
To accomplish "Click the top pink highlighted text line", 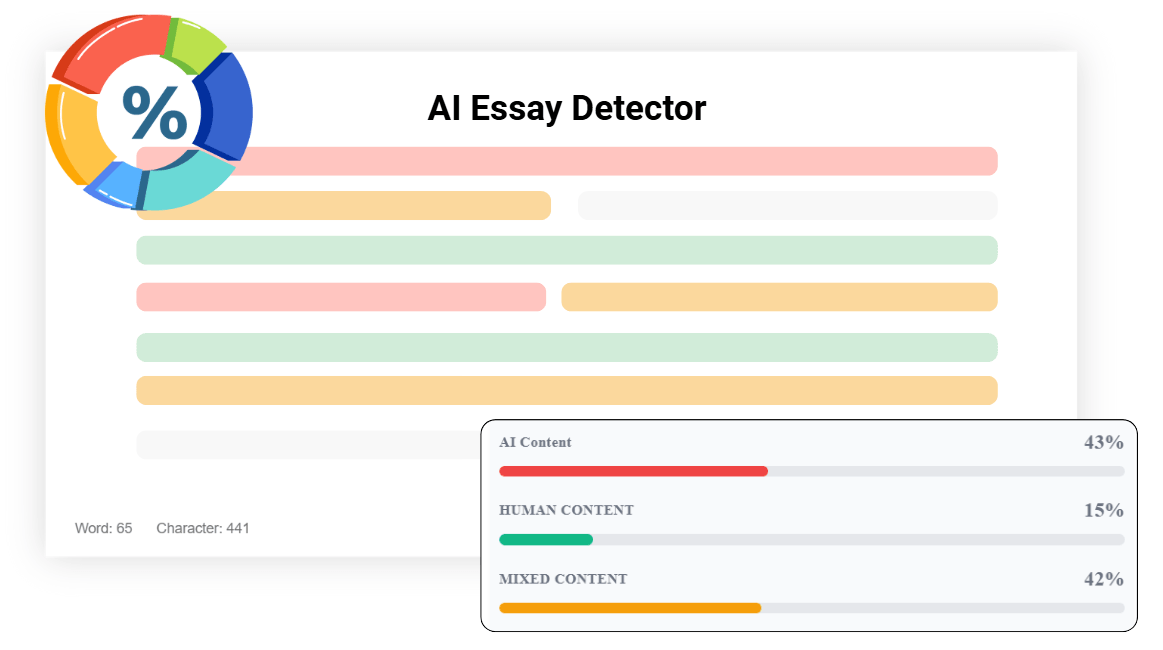I will [567, 161].
